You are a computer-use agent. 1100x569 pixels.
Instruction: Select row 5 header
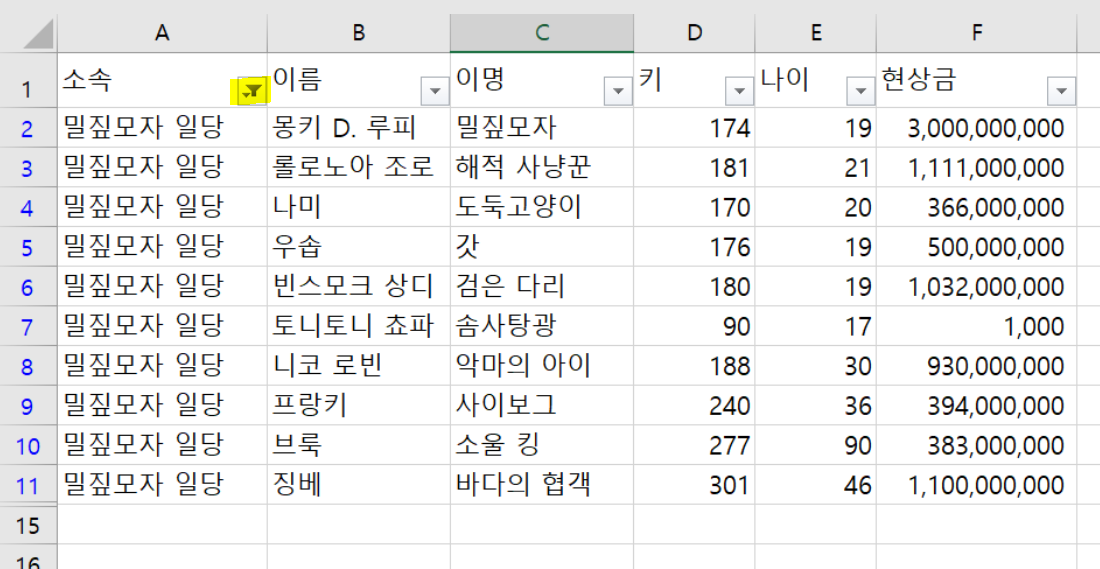pos(28,248)
